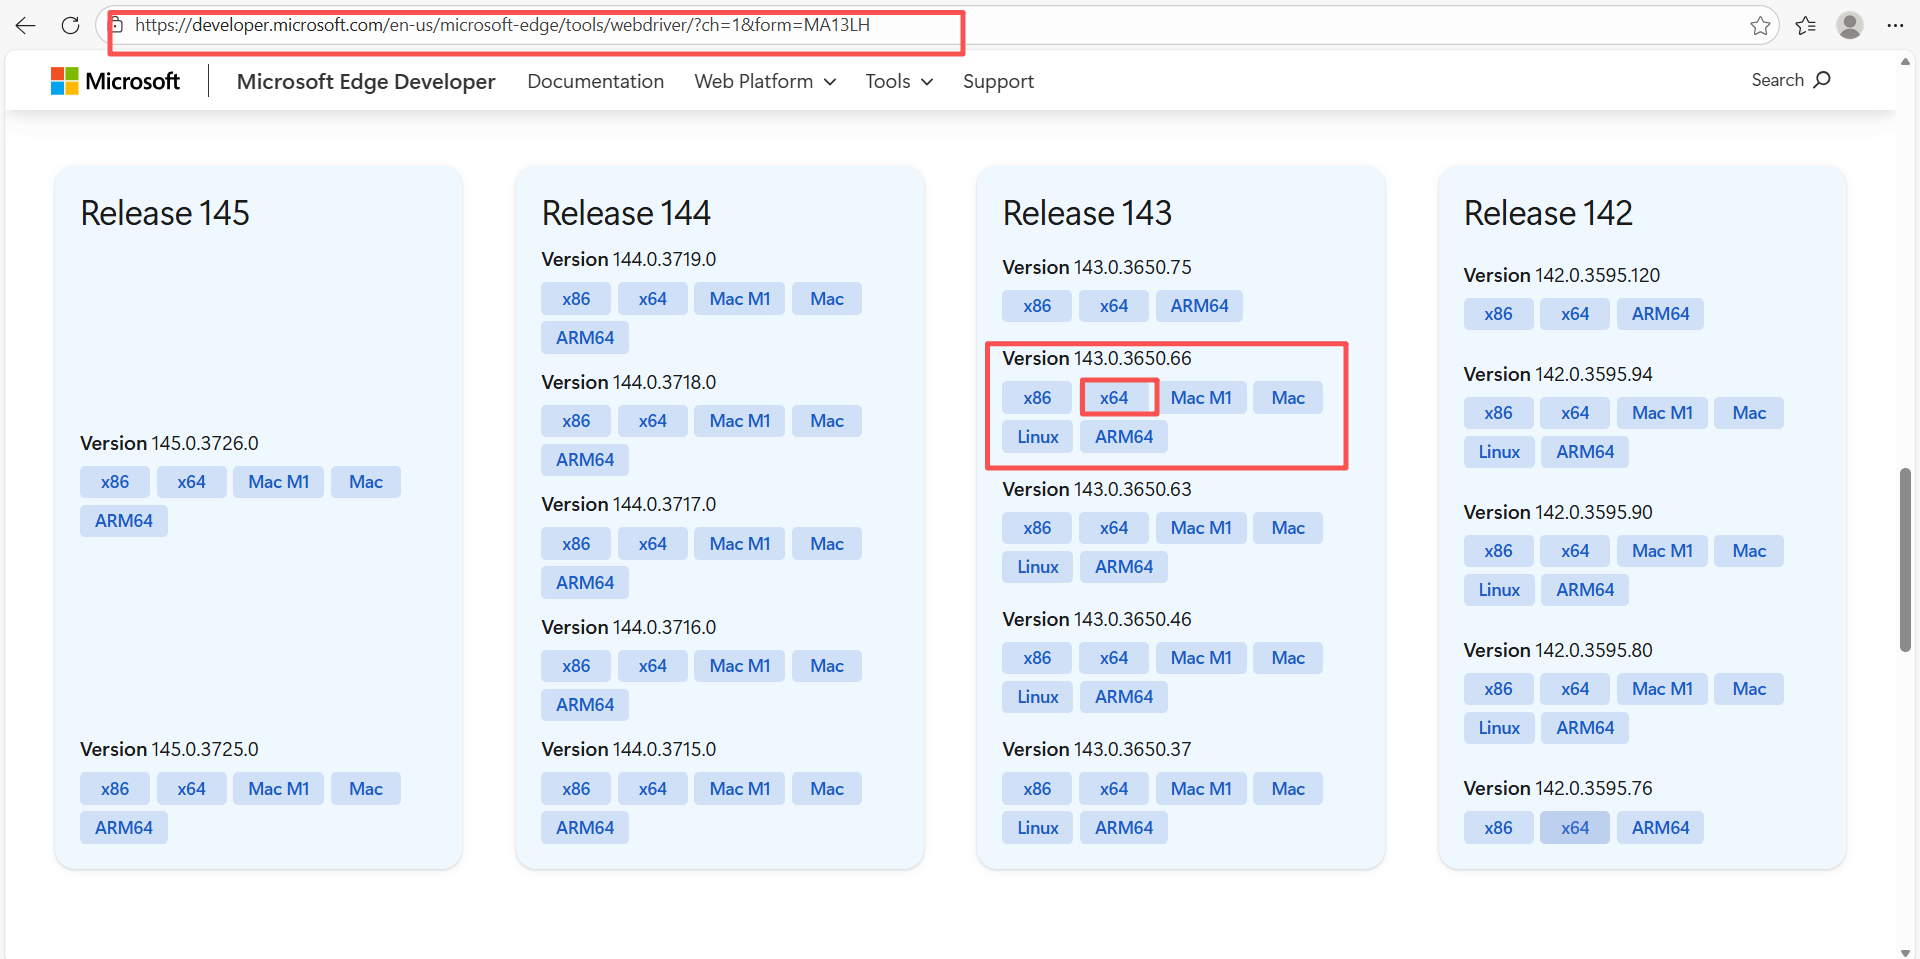Screen dimensions: 1920x959
Task: Download Linux for Version 143.0.3650.46
Action: click(x=1038, y=697)
